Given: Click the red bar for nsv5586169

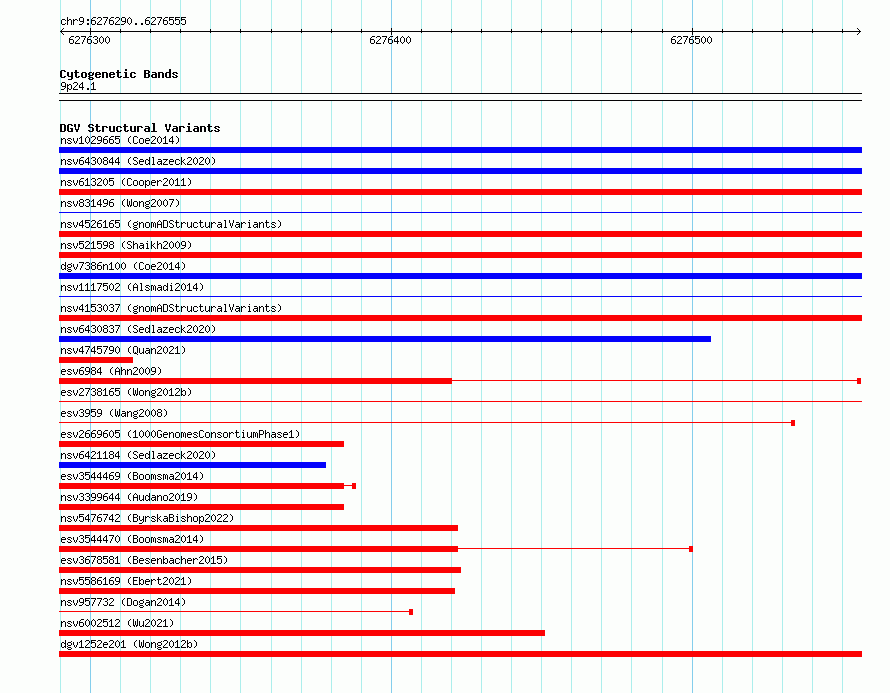Looking at the screenshot, I should click(257, 591).
